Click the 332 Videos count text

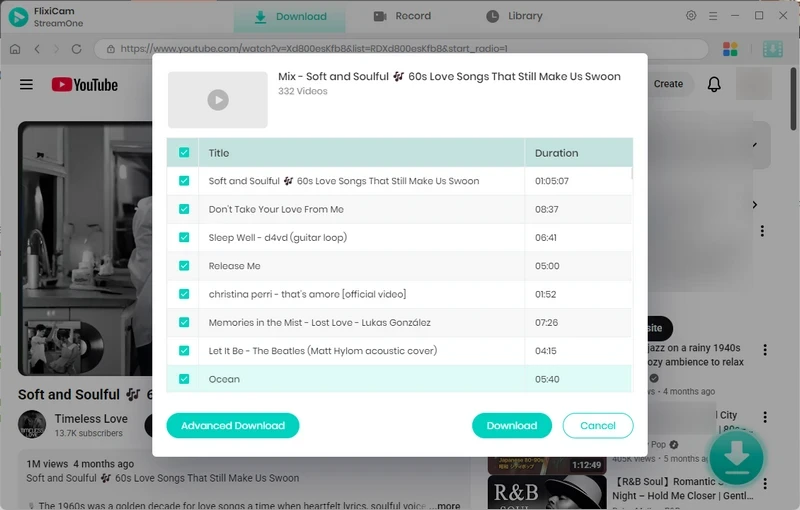303,91
